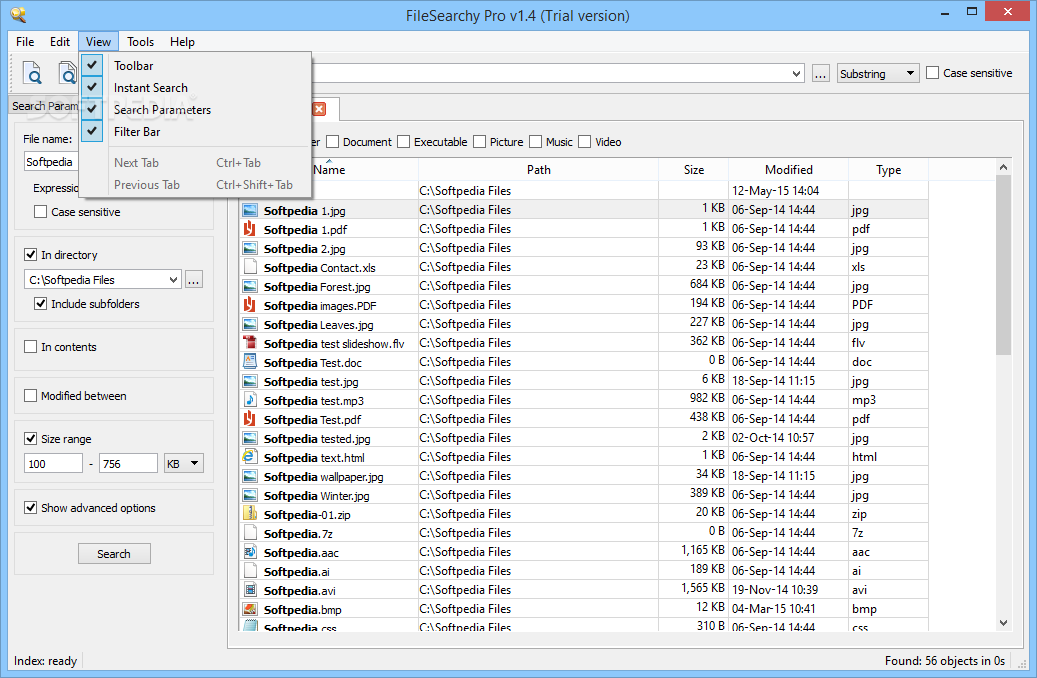The height and width of the screenshot is (678, 1037).
Task: Open the Tools menu
Action: point(140,42)
